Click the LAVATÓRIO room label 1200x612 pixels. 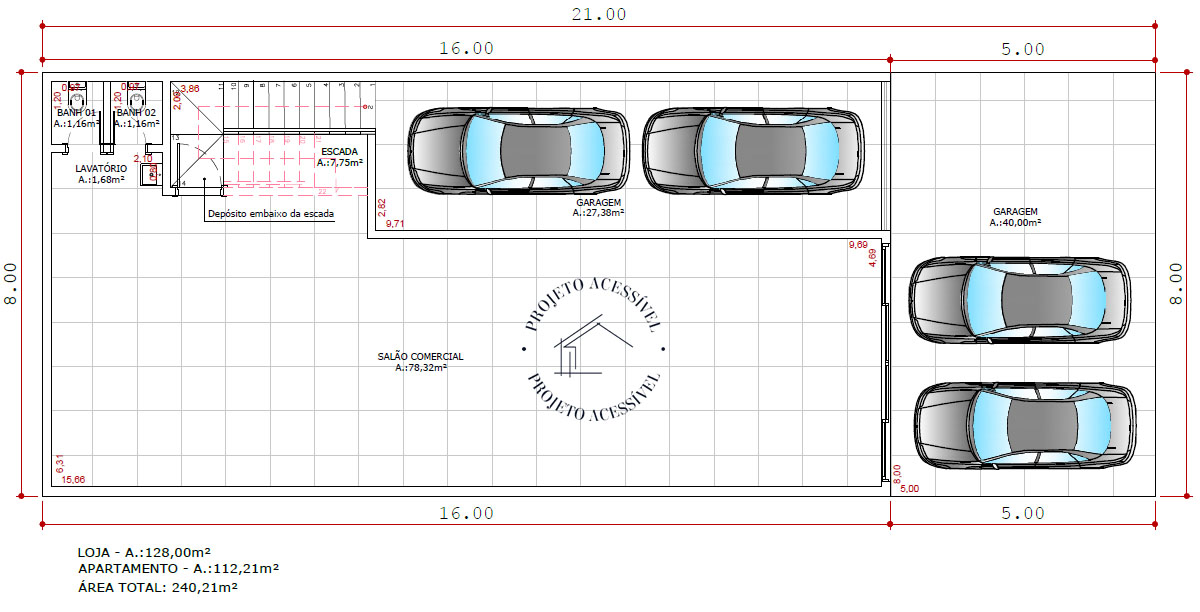click(x=101, y=169)
